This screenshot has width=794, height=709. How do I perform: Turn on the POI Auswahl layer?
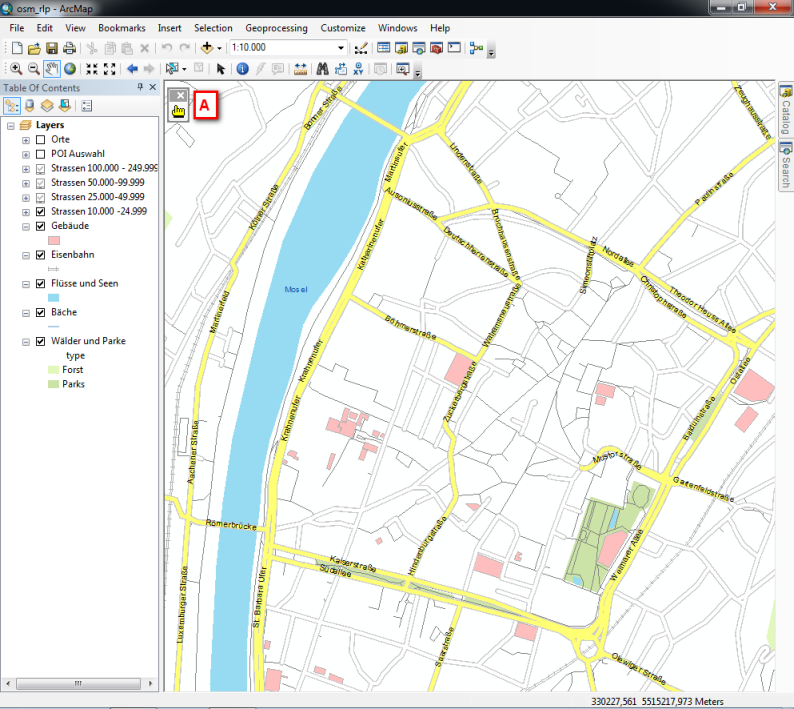coord(40,154)
